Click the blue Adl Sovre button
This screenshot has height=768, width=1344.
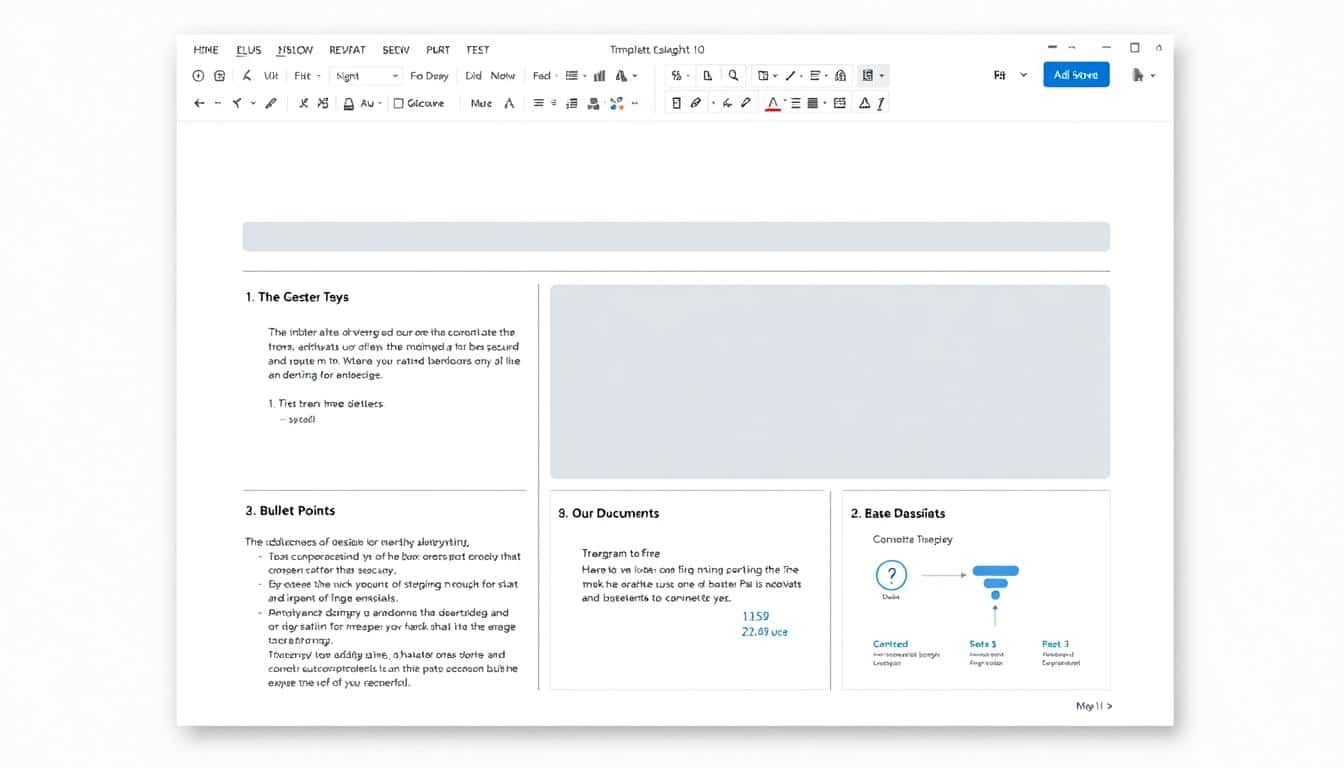(1076, 75)
